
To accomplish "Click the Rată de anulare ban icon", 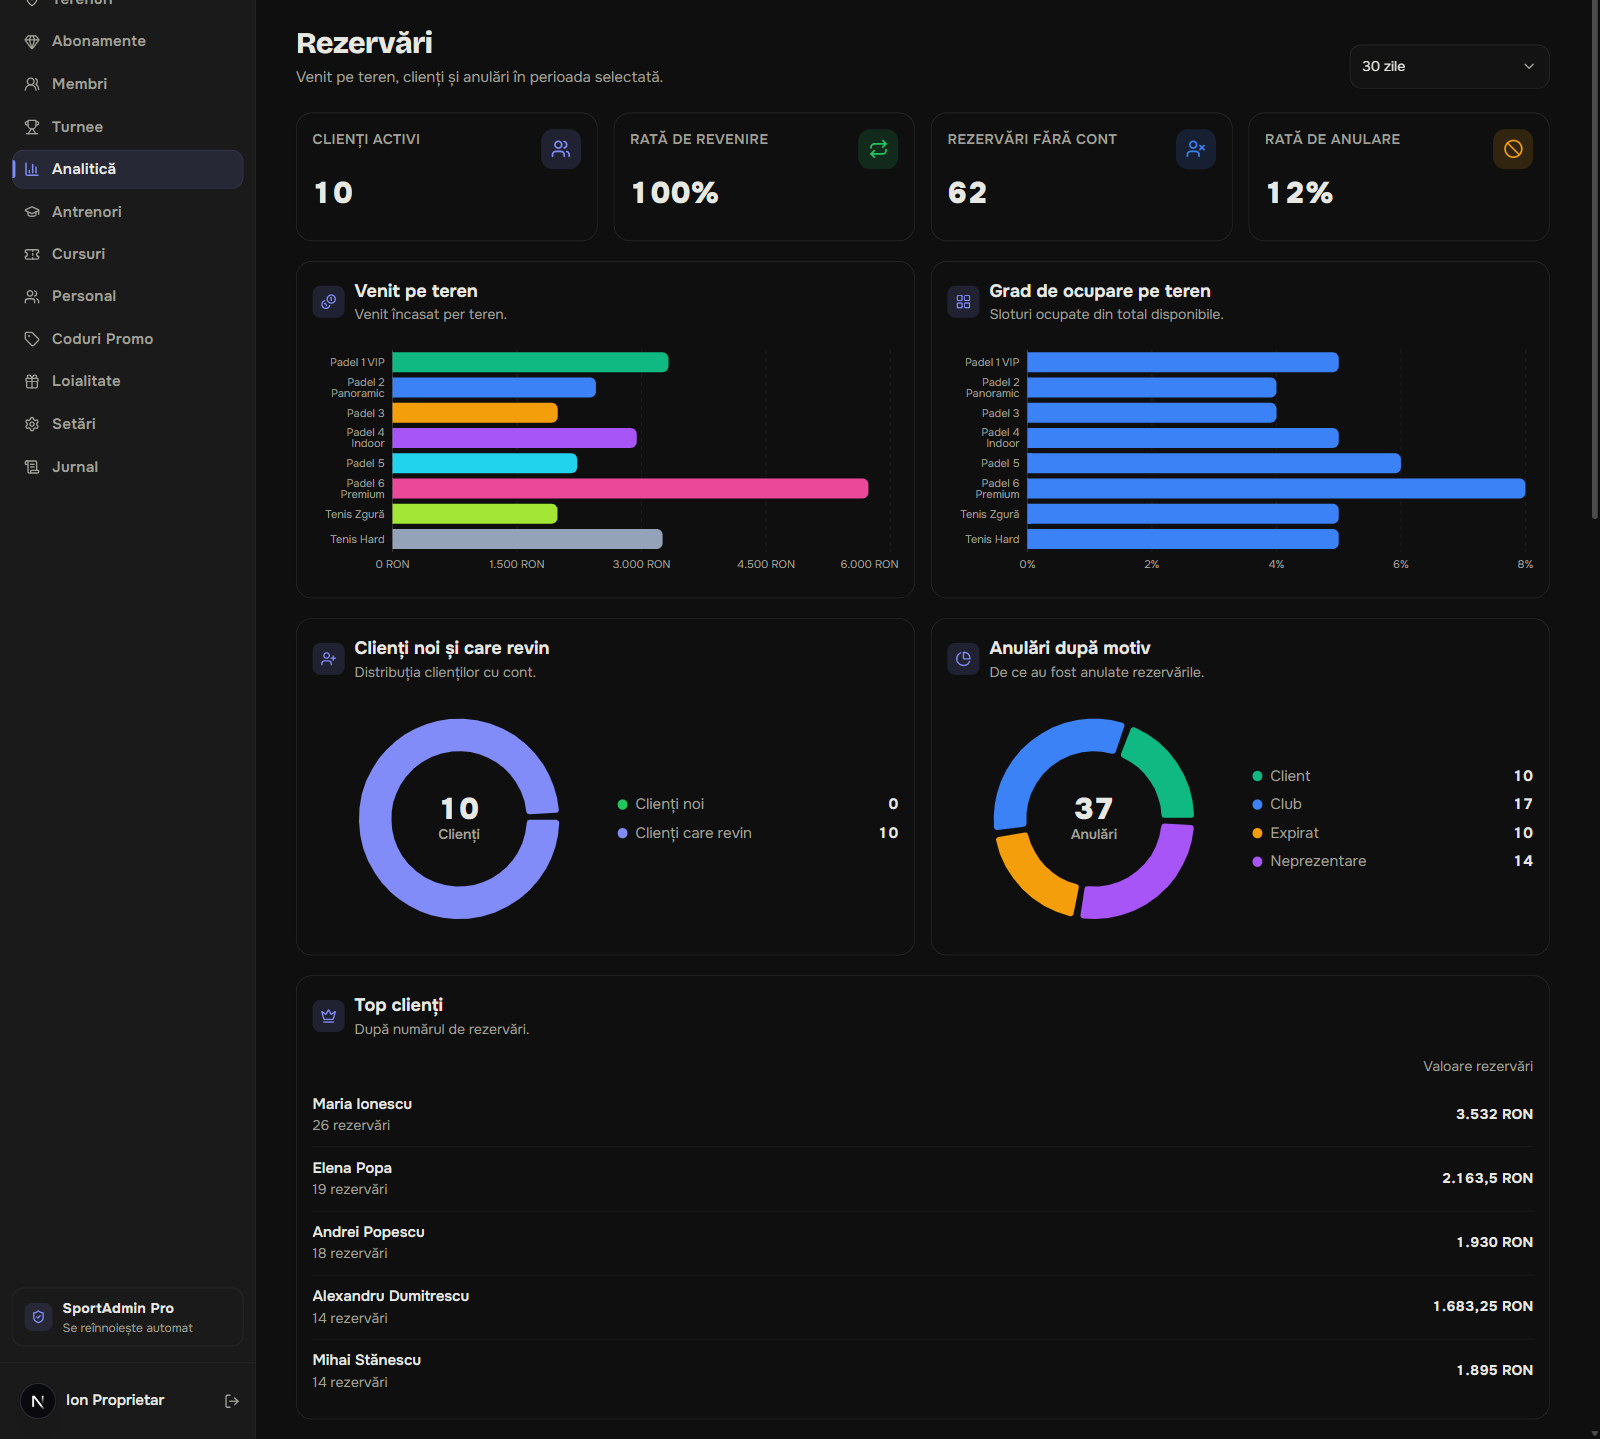I will [x=1513, y=149].
